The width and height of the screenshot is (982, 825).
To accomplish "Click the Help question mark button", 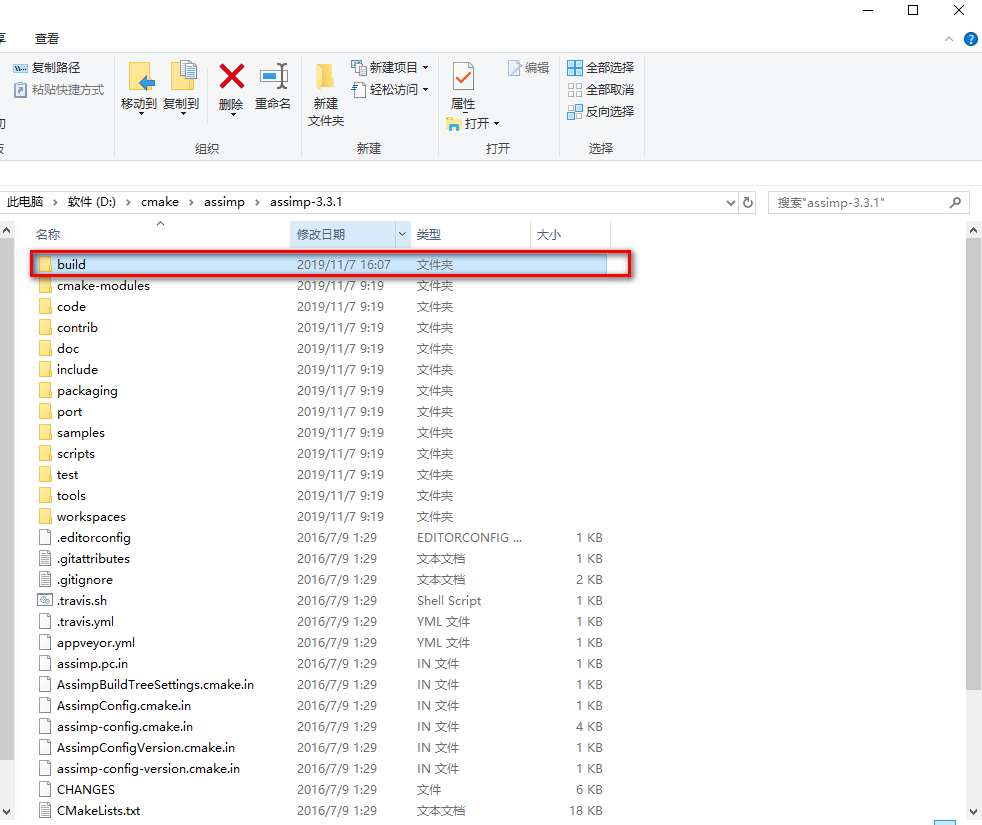I will coord(970,39).
